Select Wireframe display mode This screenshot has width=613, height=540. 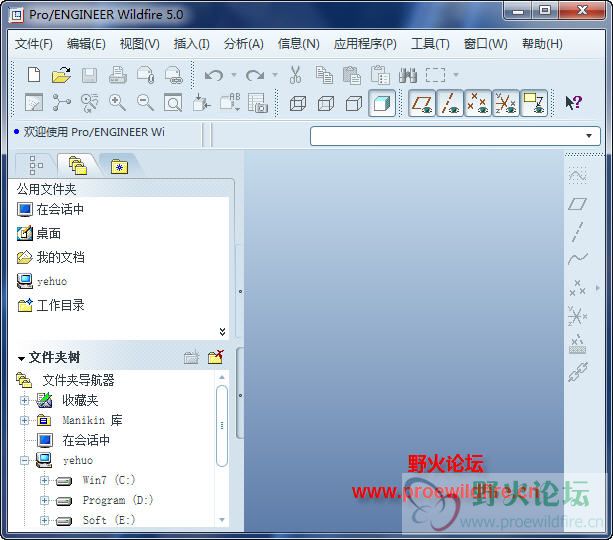(x=298, y=104)
